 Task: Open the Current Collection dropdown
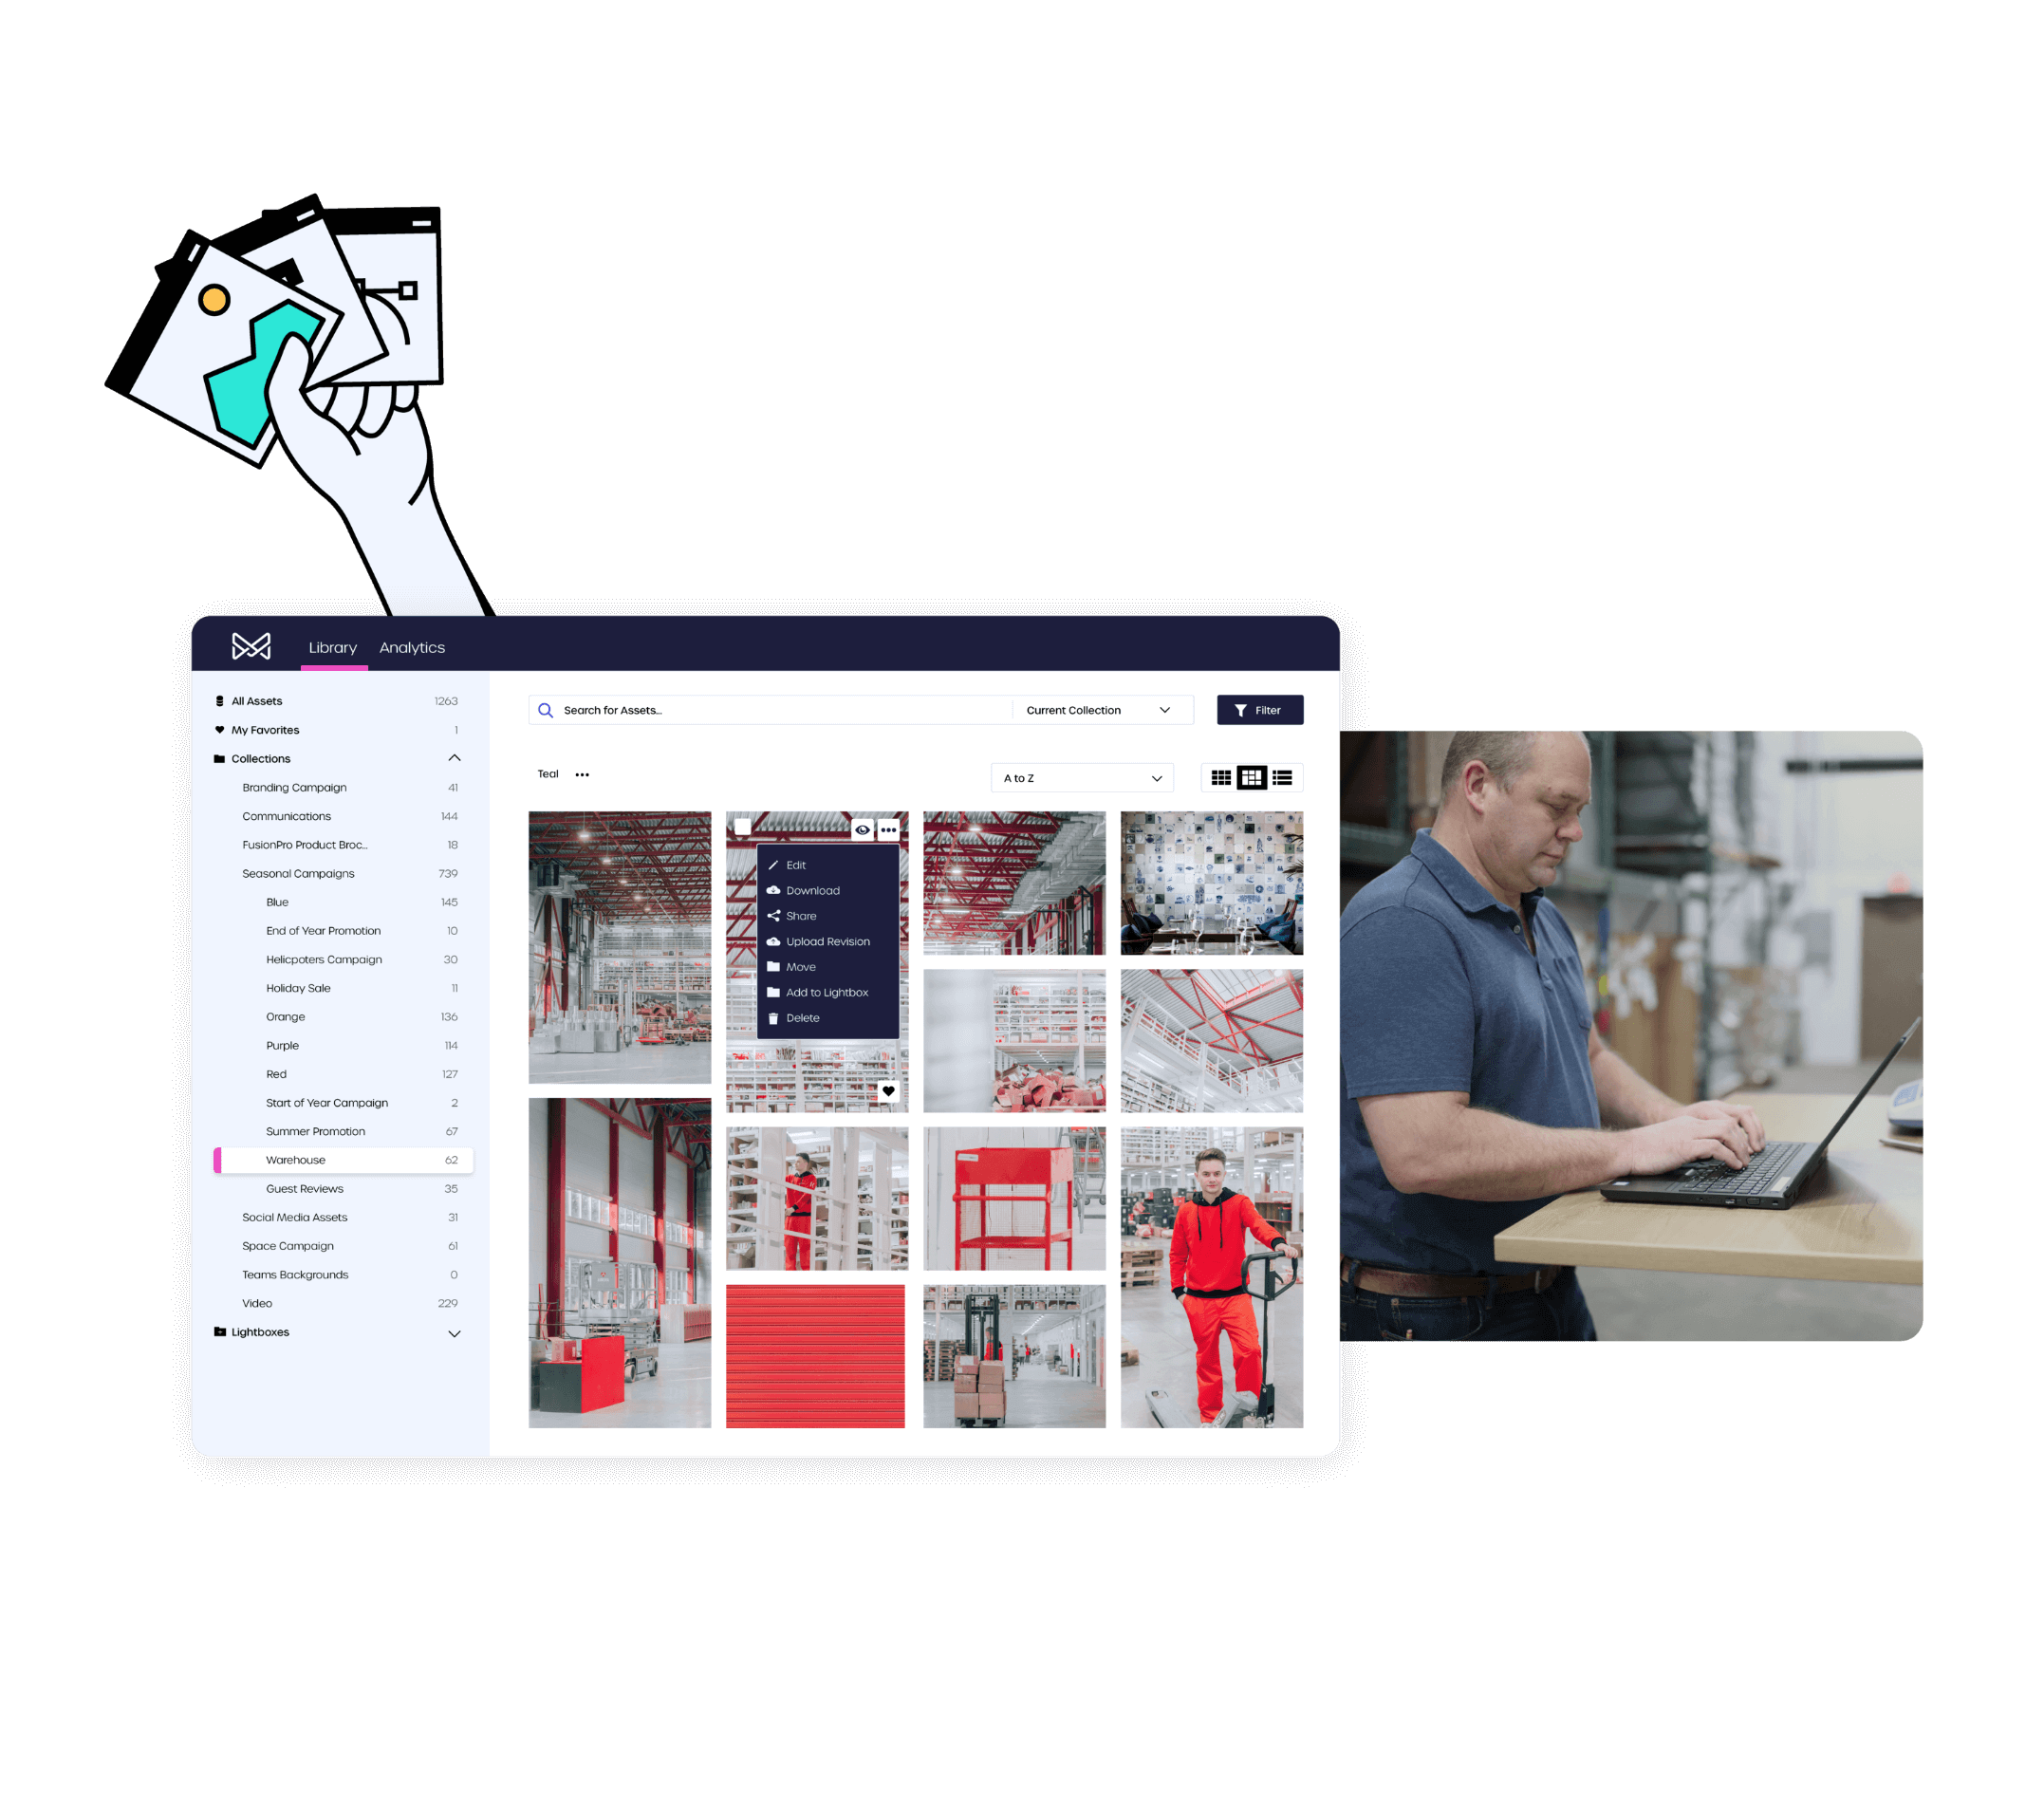point(1105,709)
